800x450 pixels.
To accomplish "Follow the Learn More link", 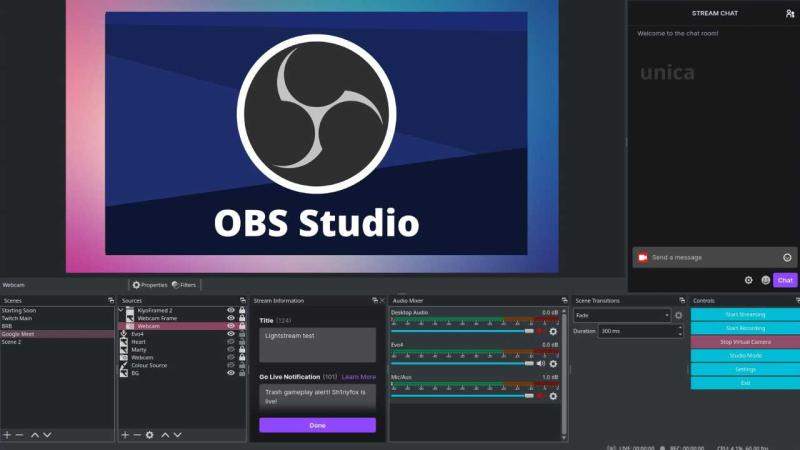I will coord(358,377).
